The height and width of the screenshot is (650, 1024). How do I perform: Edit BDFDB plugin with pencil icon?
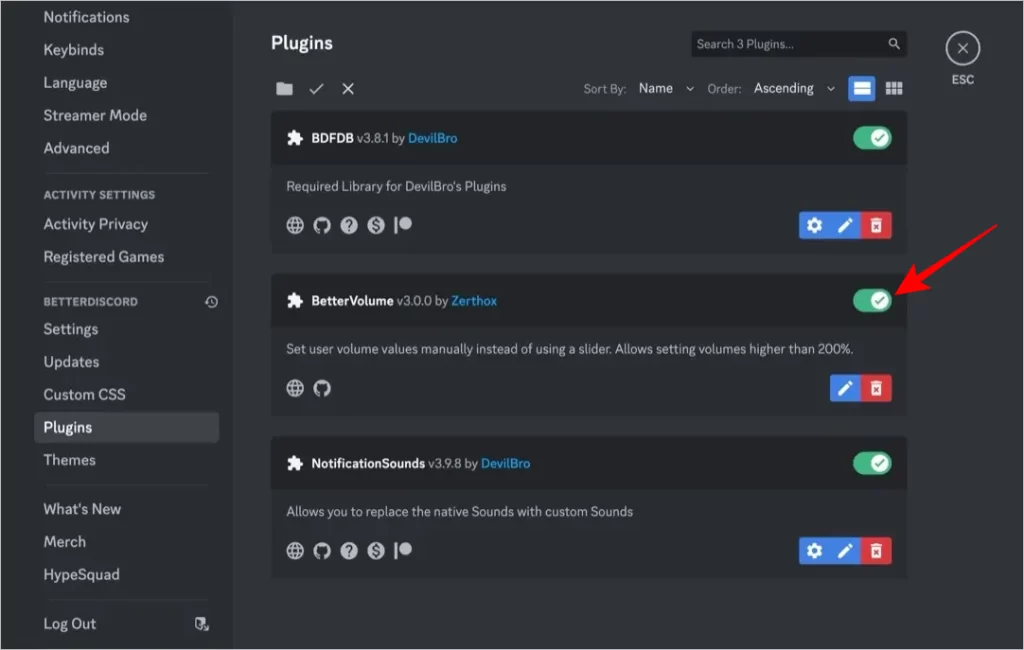coord(845,225)
